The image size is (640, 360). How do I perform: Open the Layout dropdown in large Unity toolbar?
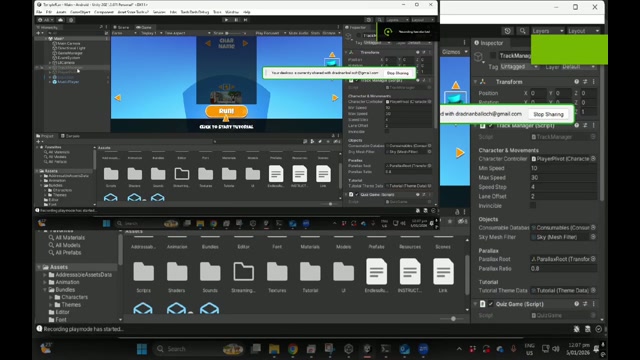584,31
